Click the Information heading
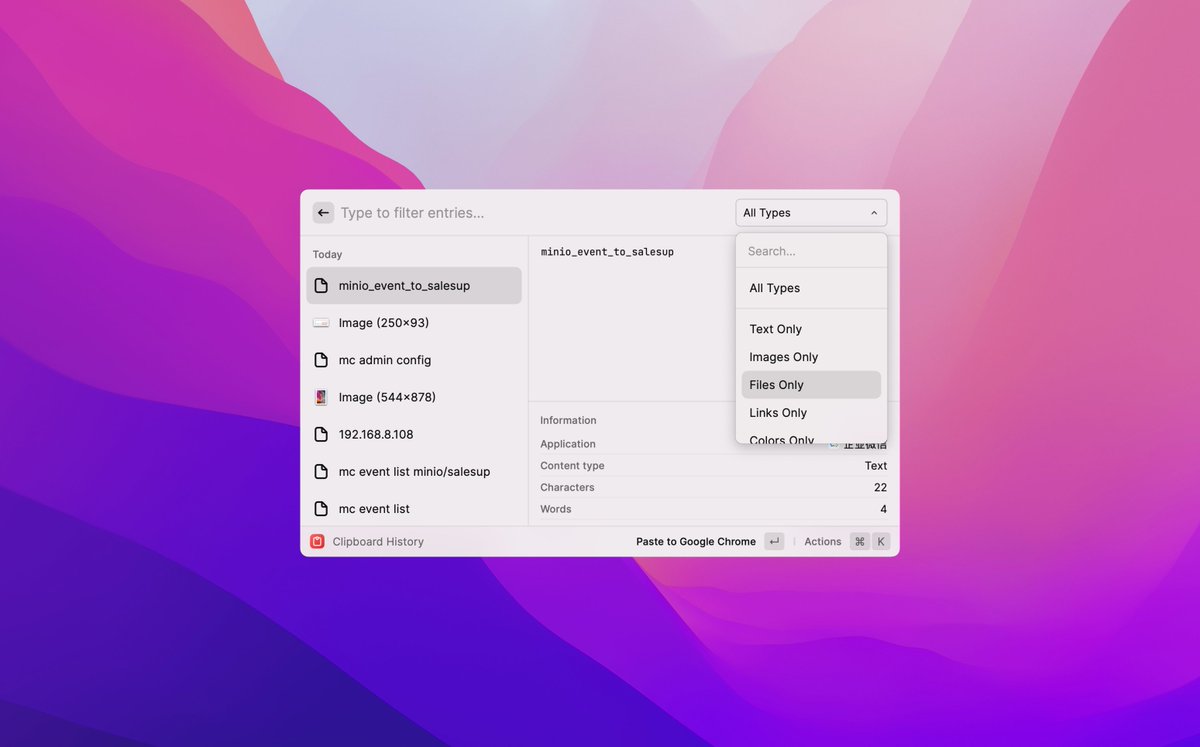 [568, 420]
